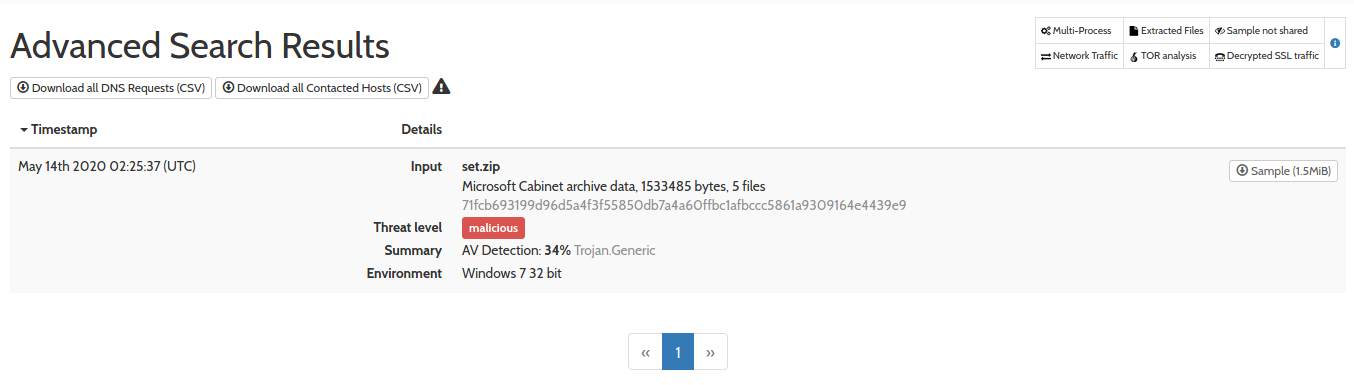
Task: Download the Sample 1.5MiB file
Action: (1283, 171)
